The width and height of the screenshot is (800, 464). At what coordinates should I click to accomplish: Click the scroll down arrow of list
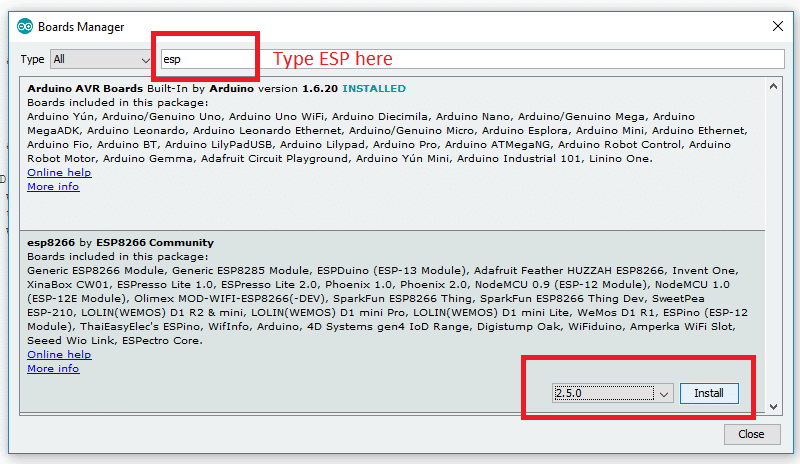(773, 407)
